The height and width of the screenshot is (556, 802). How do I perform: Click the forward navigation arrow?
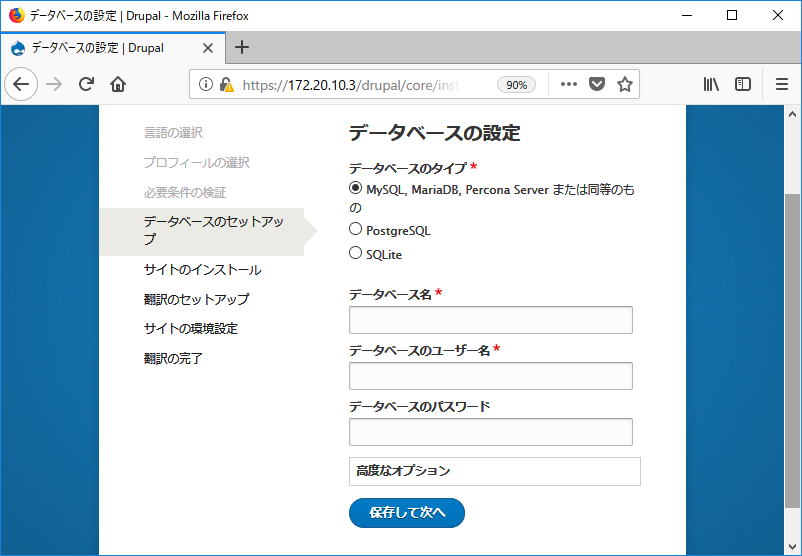tap(54, 84)
